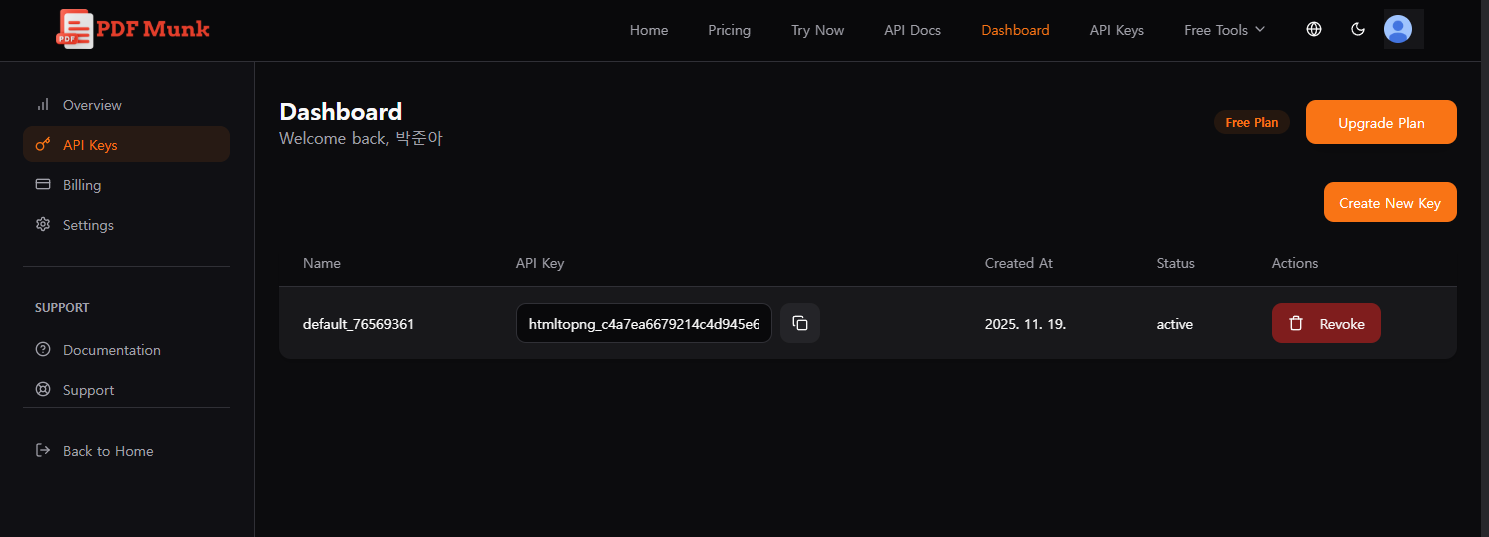Viewport: 1489px width, 537px height.
Task: Click the Upgrade Plan button
Action: (x=1381, y=123)
